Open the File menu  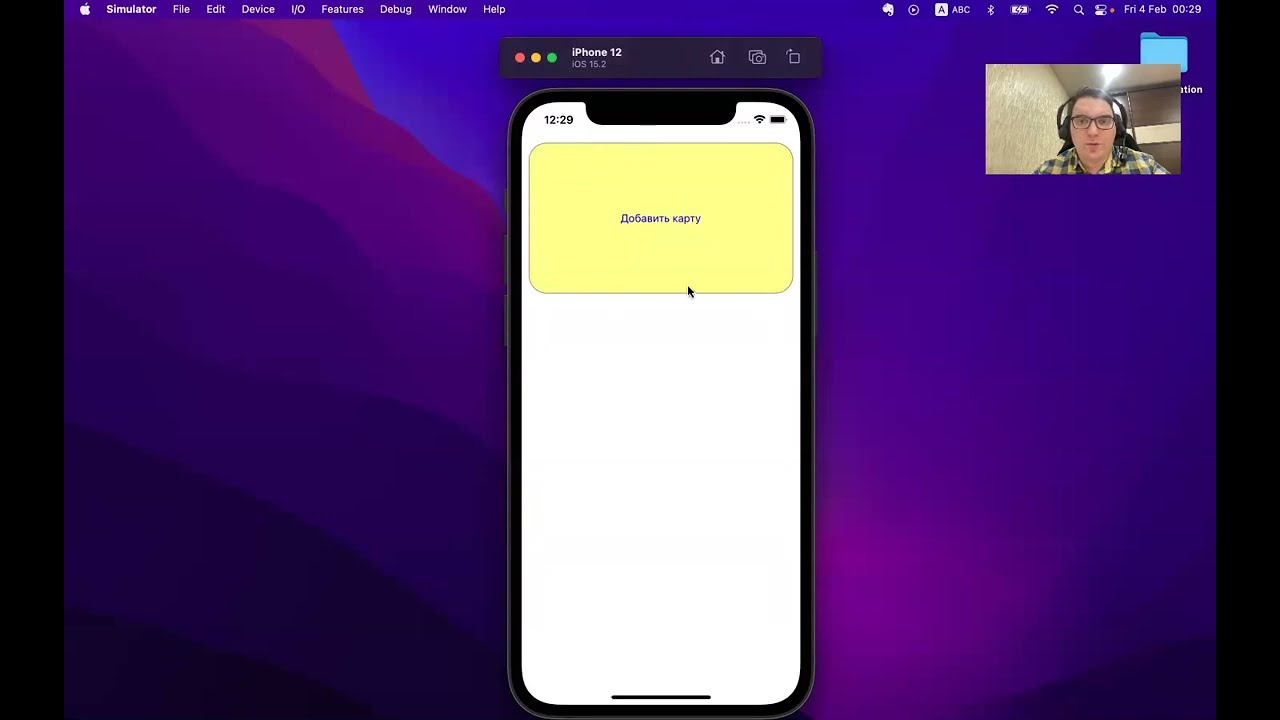point(181,9)
